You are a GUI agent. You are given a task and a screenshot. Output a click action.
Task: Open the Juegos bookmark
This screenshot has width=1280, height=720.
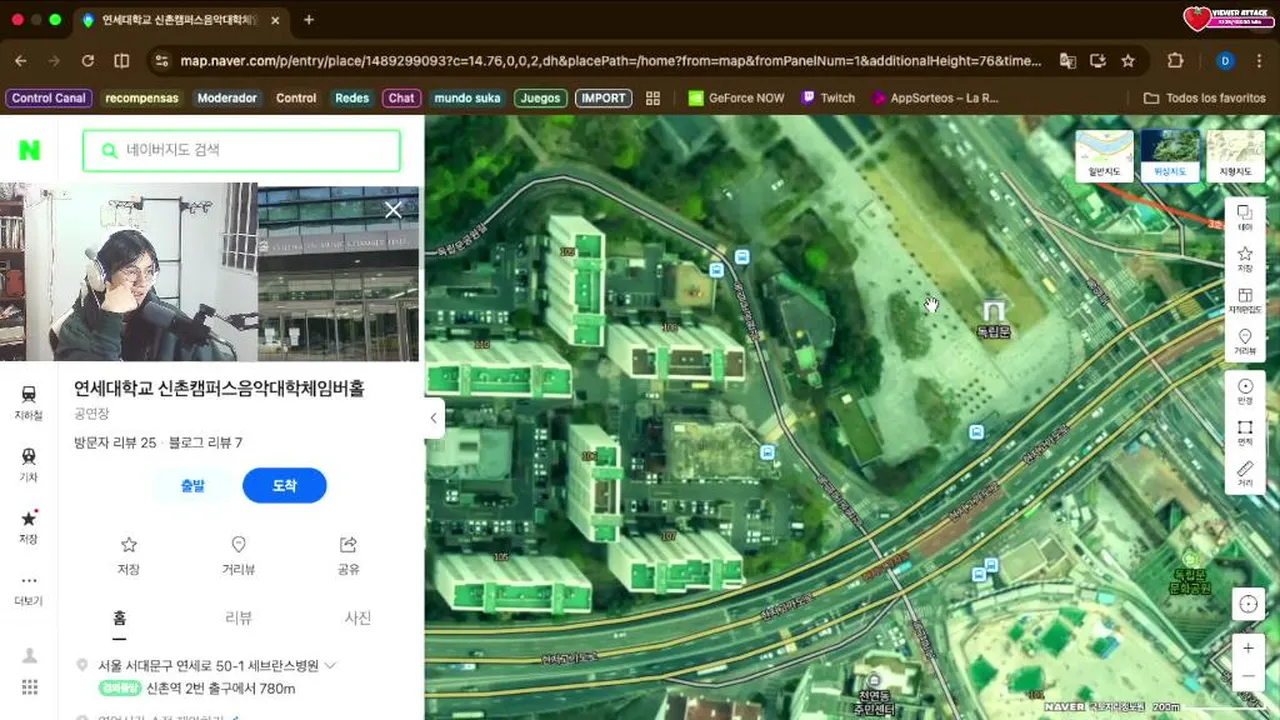tap(541, 98)
